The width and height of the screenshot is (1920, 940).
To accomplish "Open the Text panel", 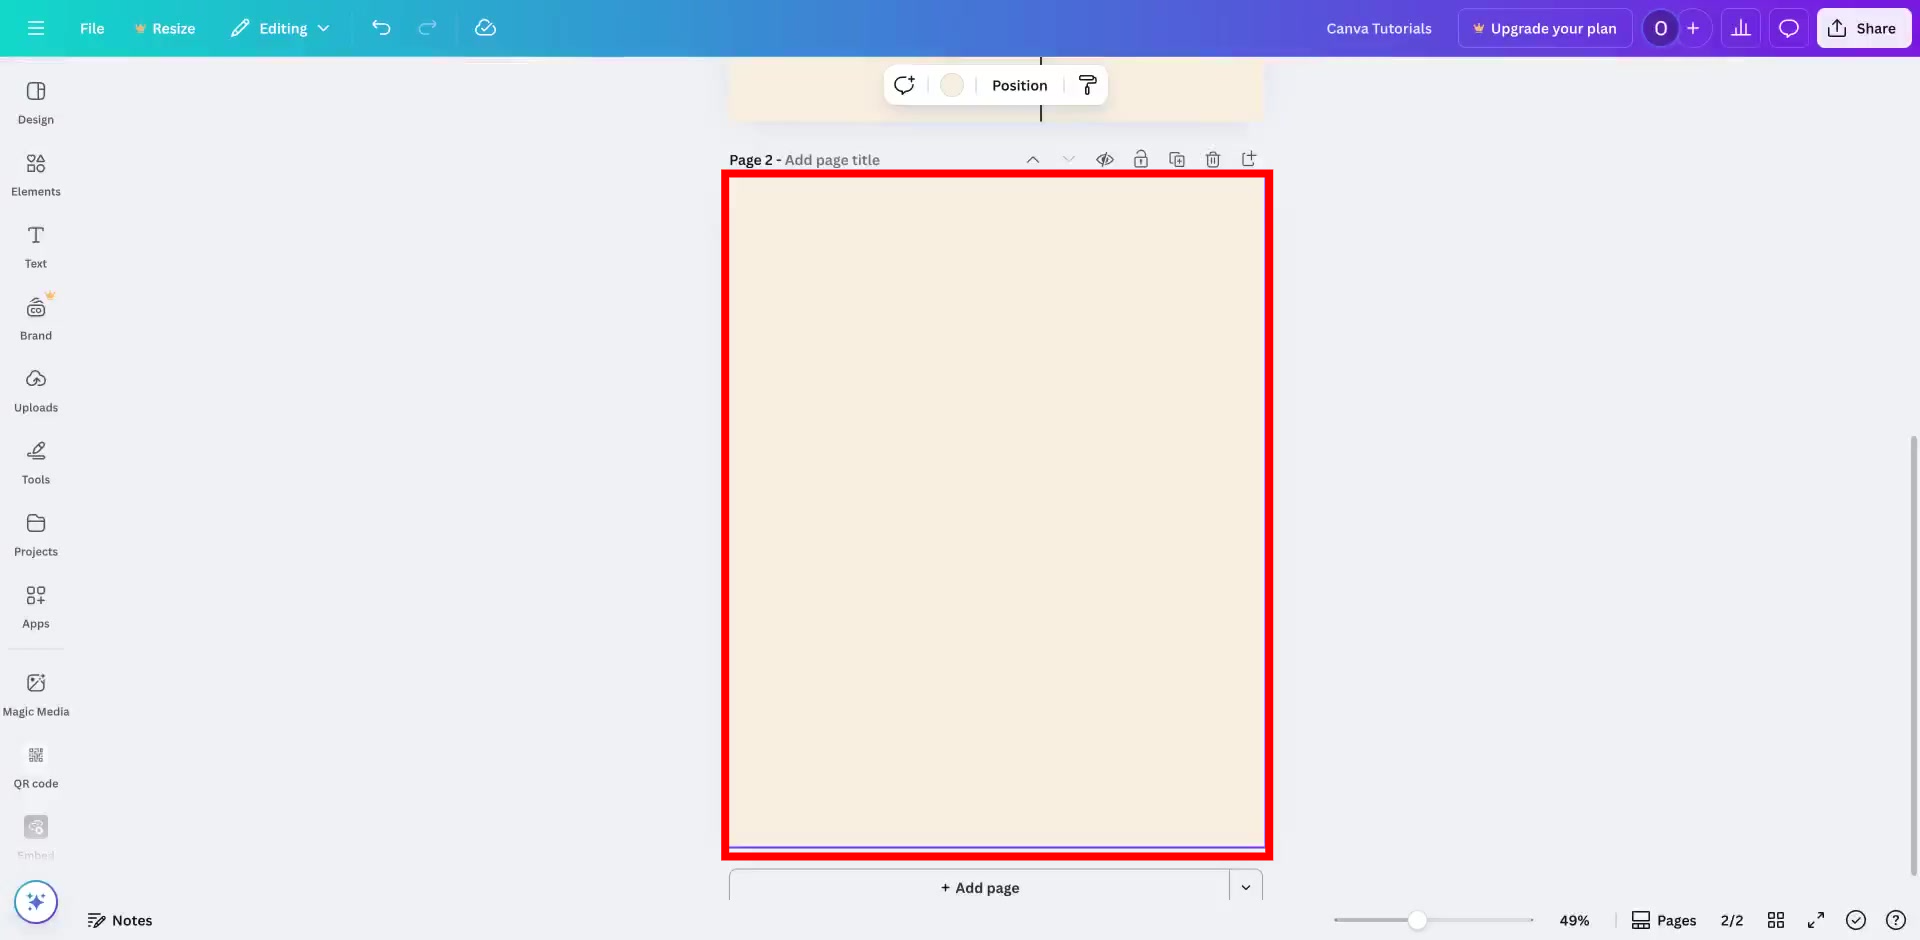I will pos(36,245).
